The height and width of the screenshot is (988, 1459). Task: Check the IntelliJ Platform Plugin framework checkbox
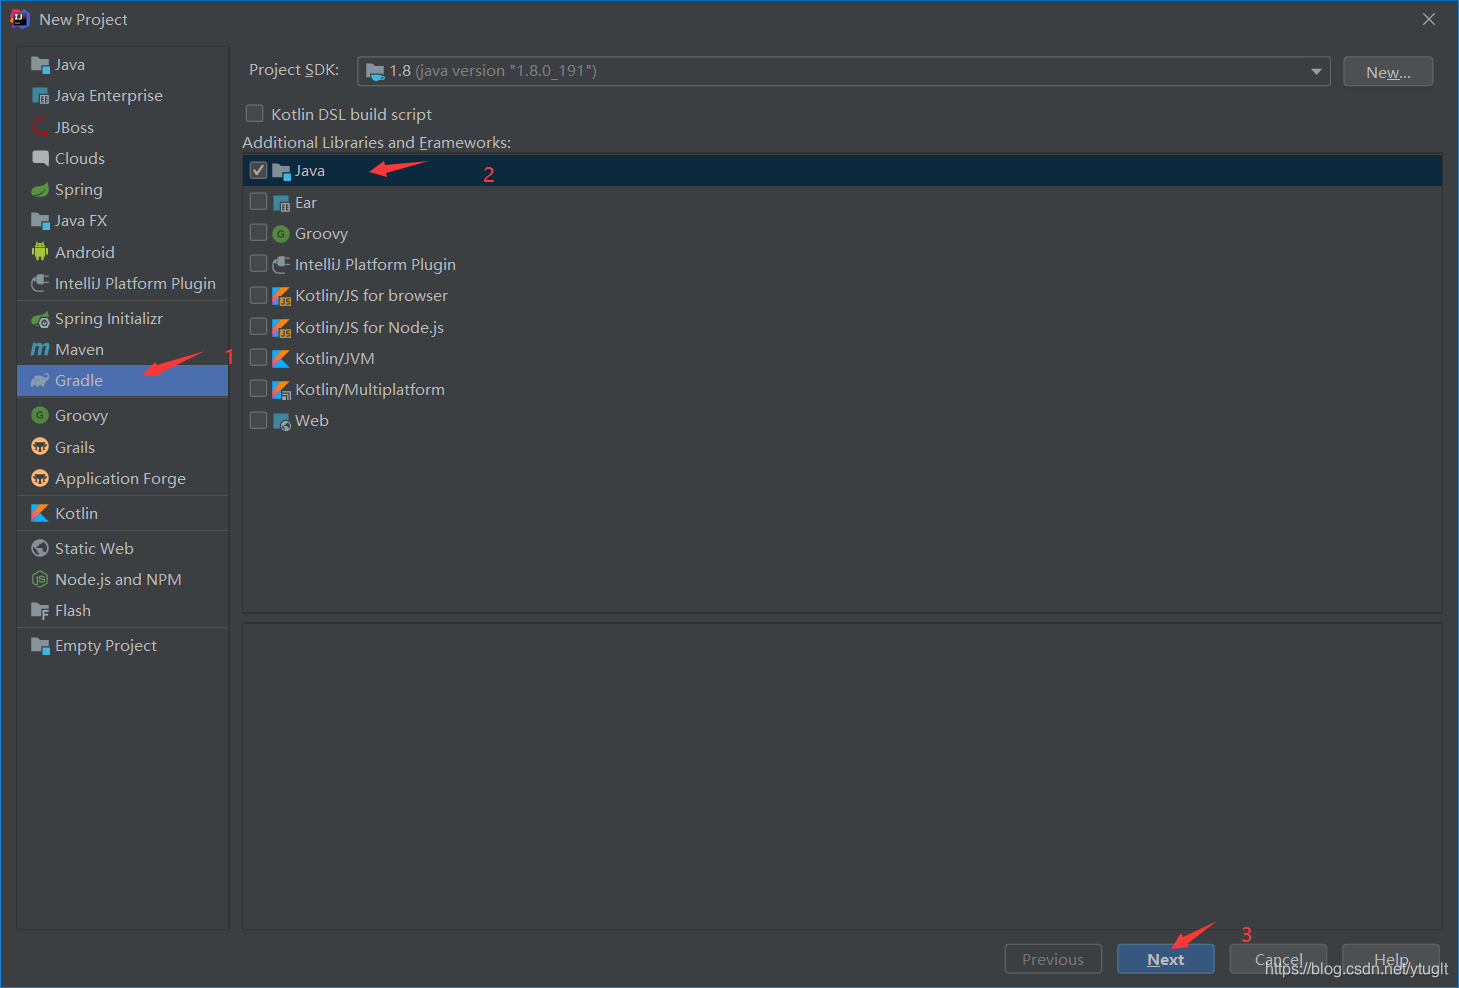pos(258,264)
